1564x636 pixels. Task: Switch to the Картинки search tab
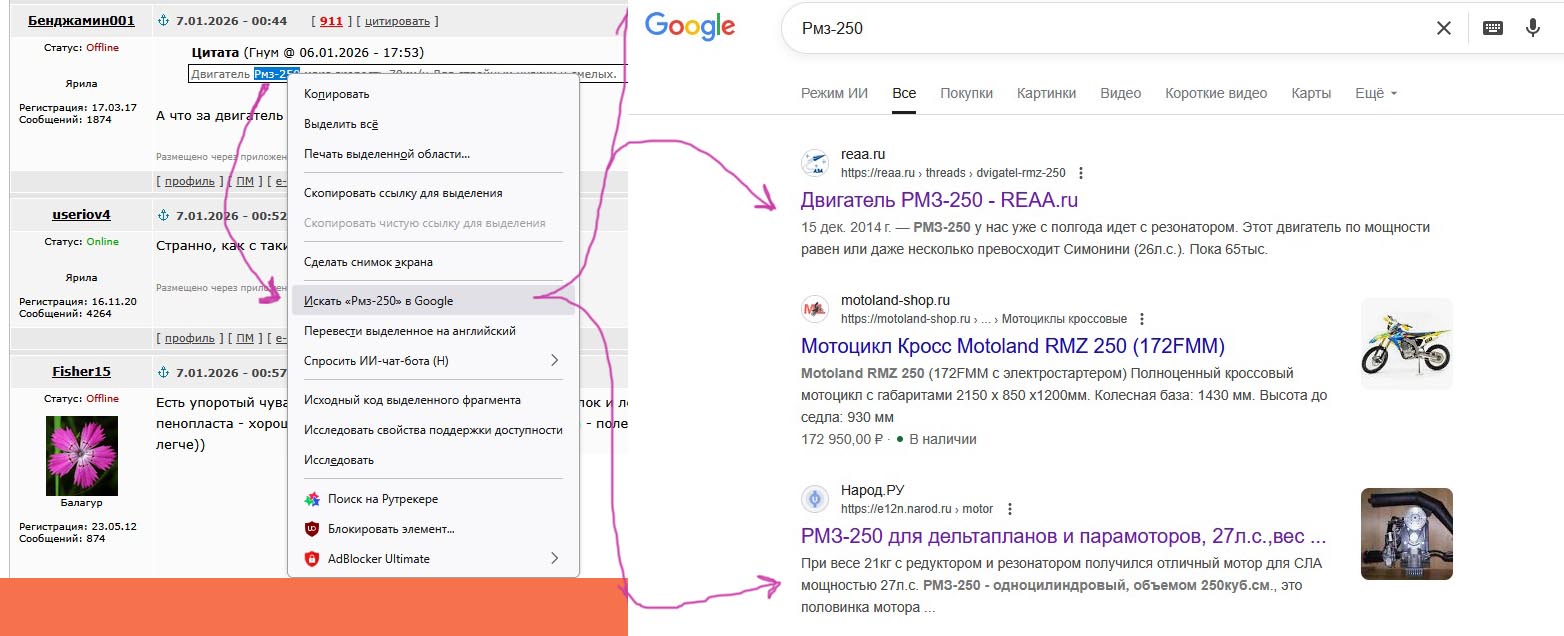tap(1046, 93)
